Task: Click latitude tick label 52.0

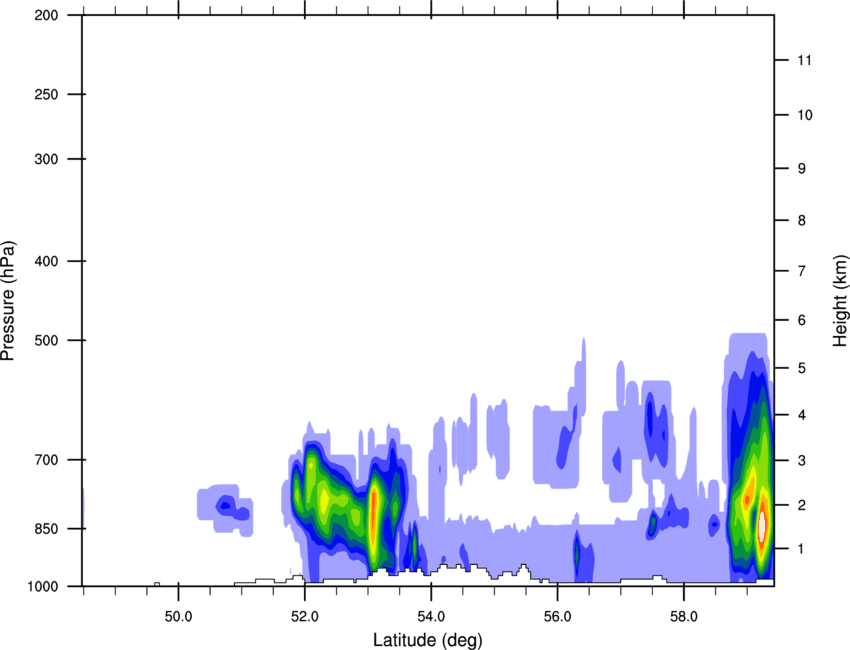Action: [305, 617]
